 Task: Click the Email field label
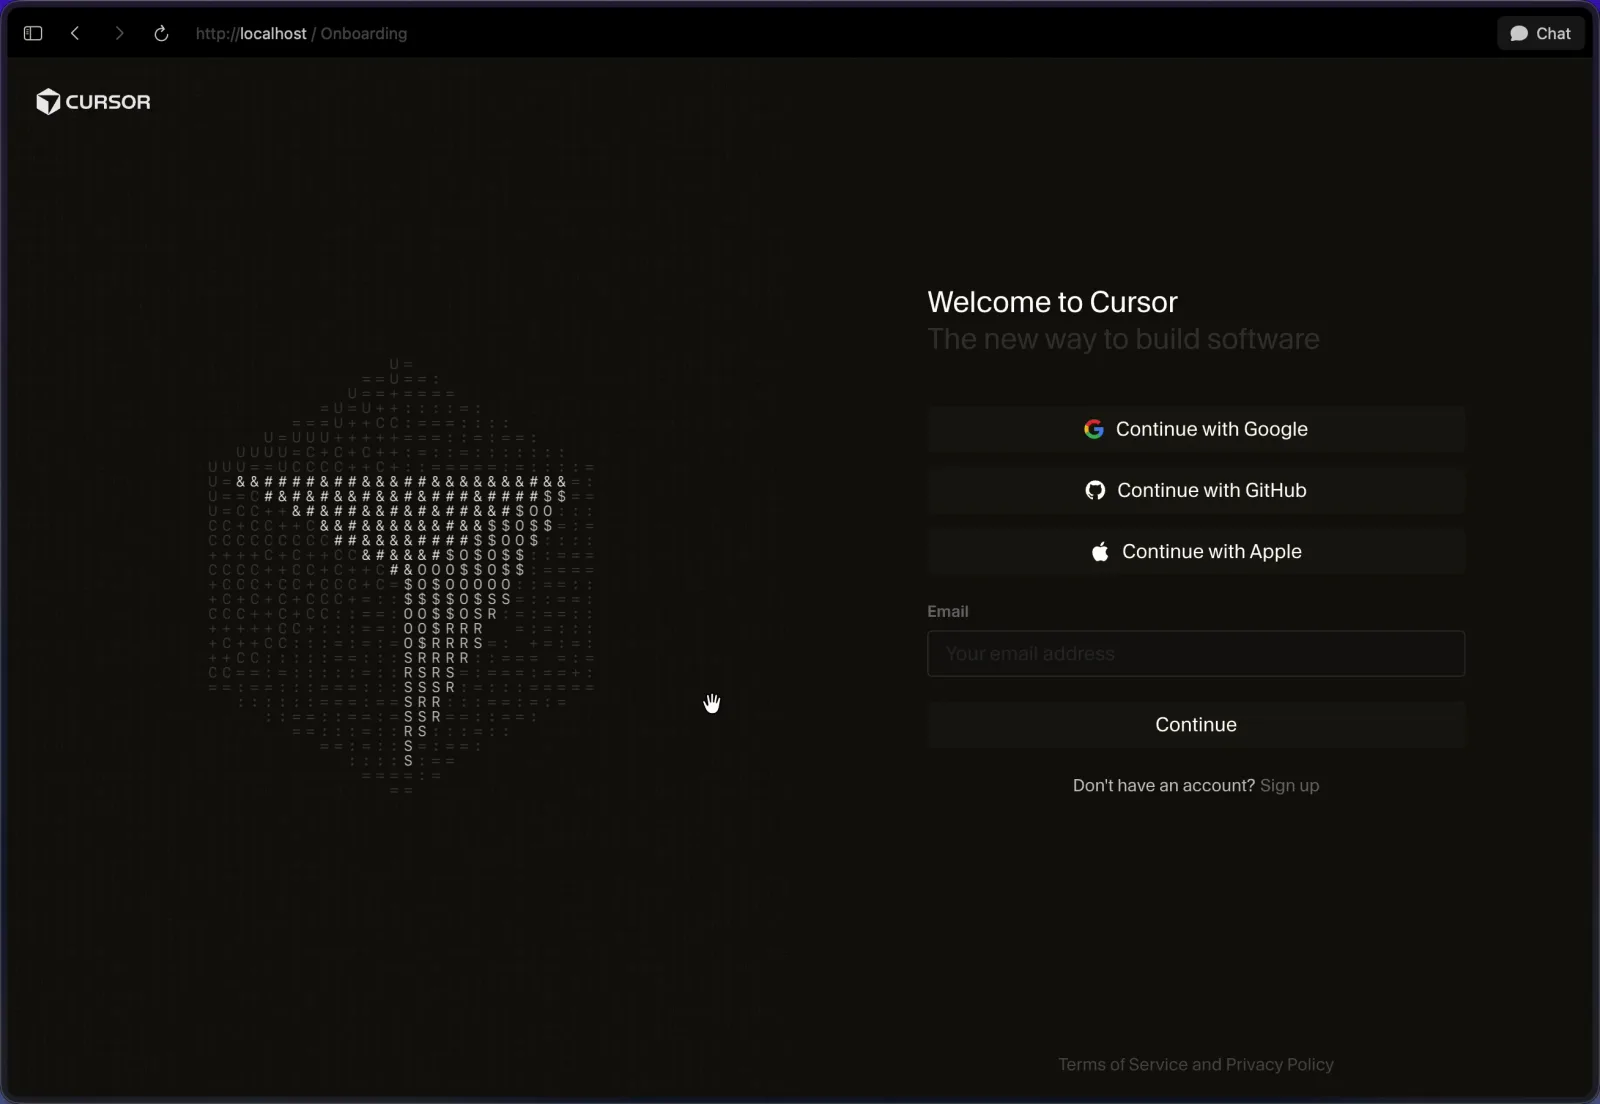pyautogui.click(x=948, y=611)
